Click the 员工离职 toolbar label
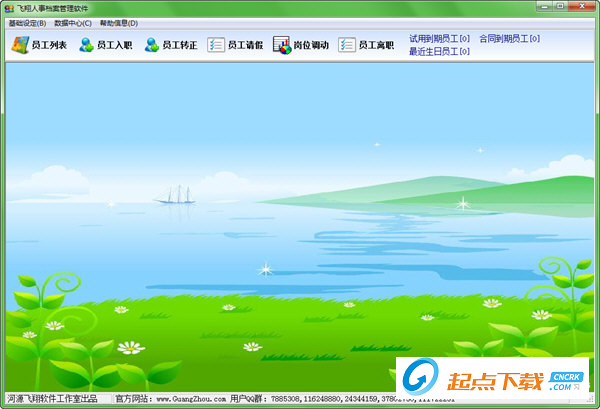600x409 pixels. tap(377, 45)
